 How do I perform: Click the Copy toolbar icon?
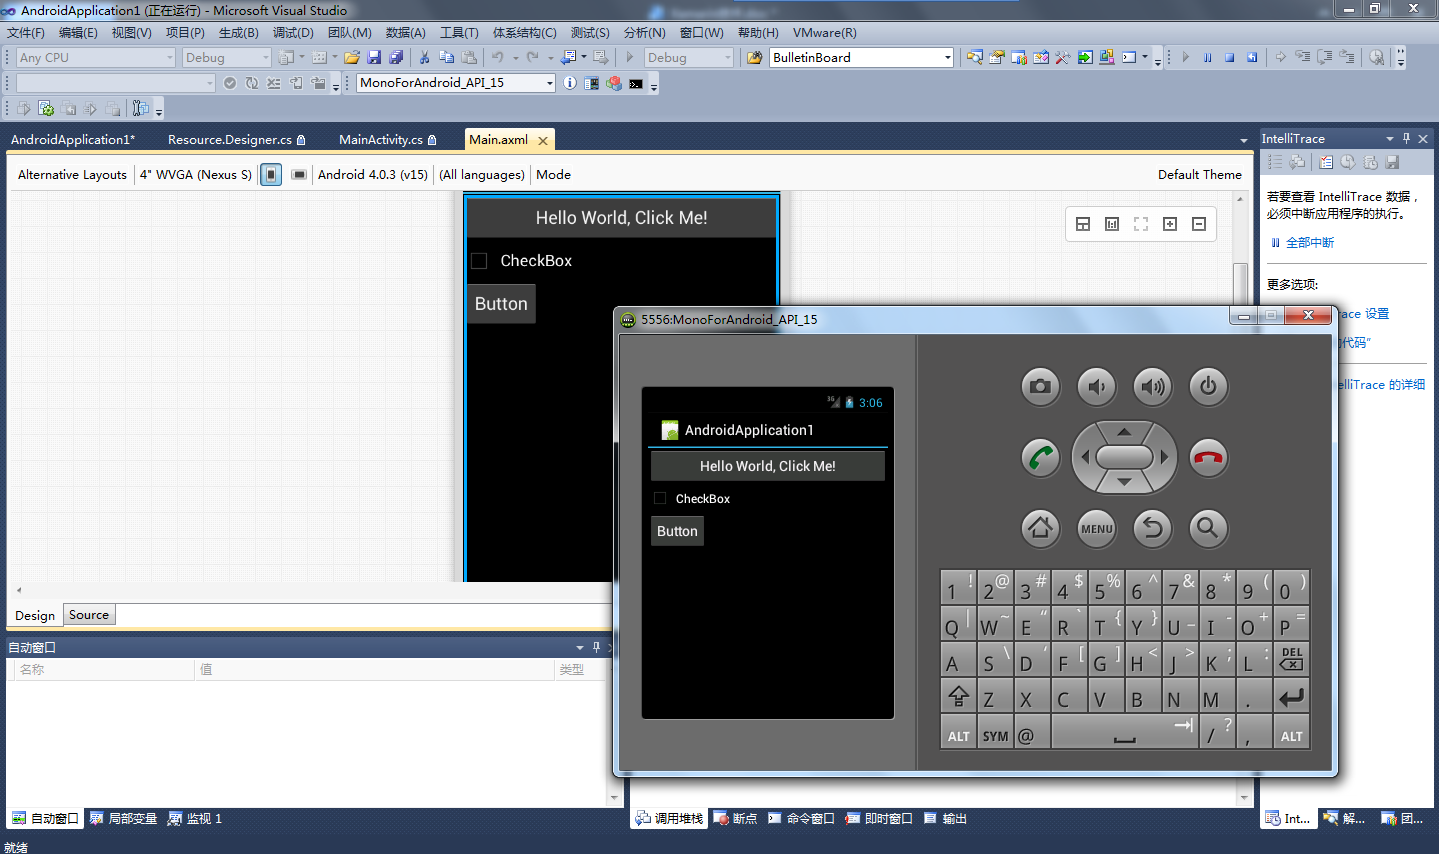tap(446, 58)
